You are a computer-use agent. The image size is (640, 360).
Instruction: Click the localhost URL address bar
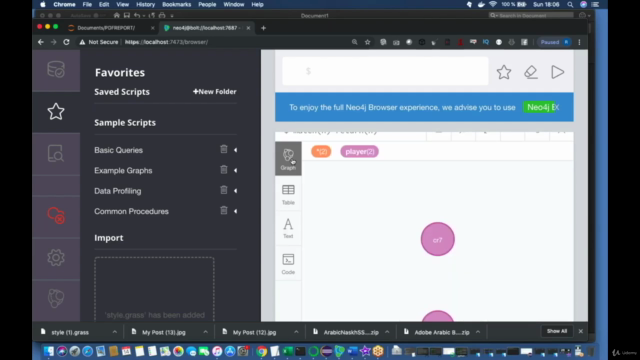(166, 42)
